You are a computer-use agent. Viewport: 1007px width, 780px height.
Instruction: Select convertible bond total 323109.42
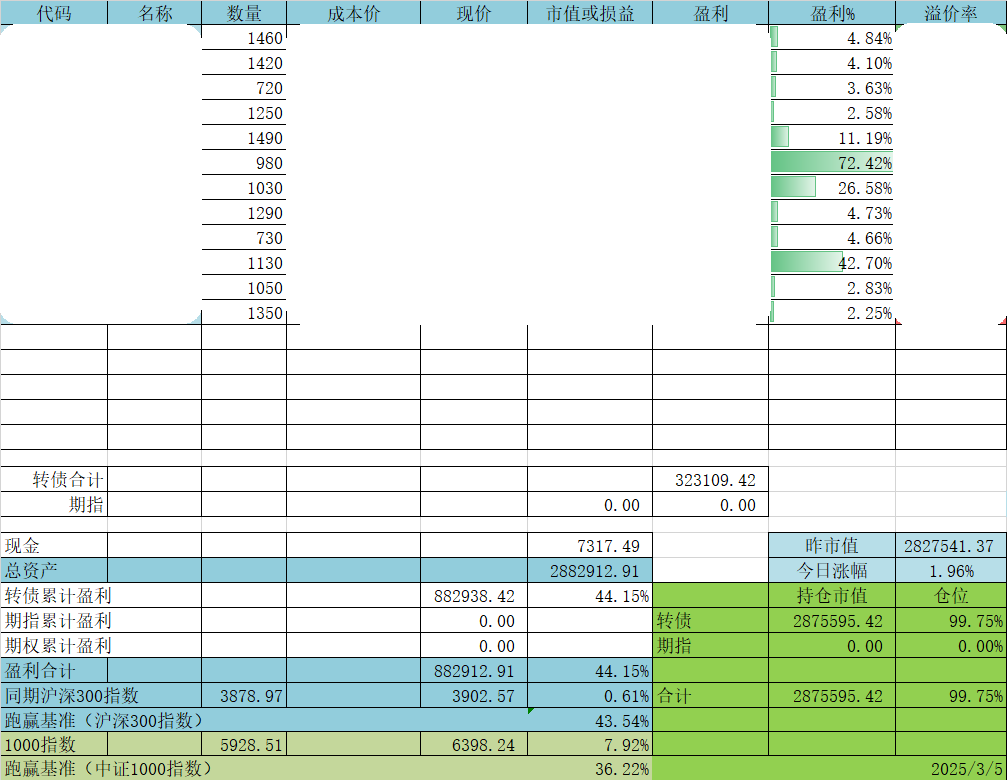click(x=710, y=479)
